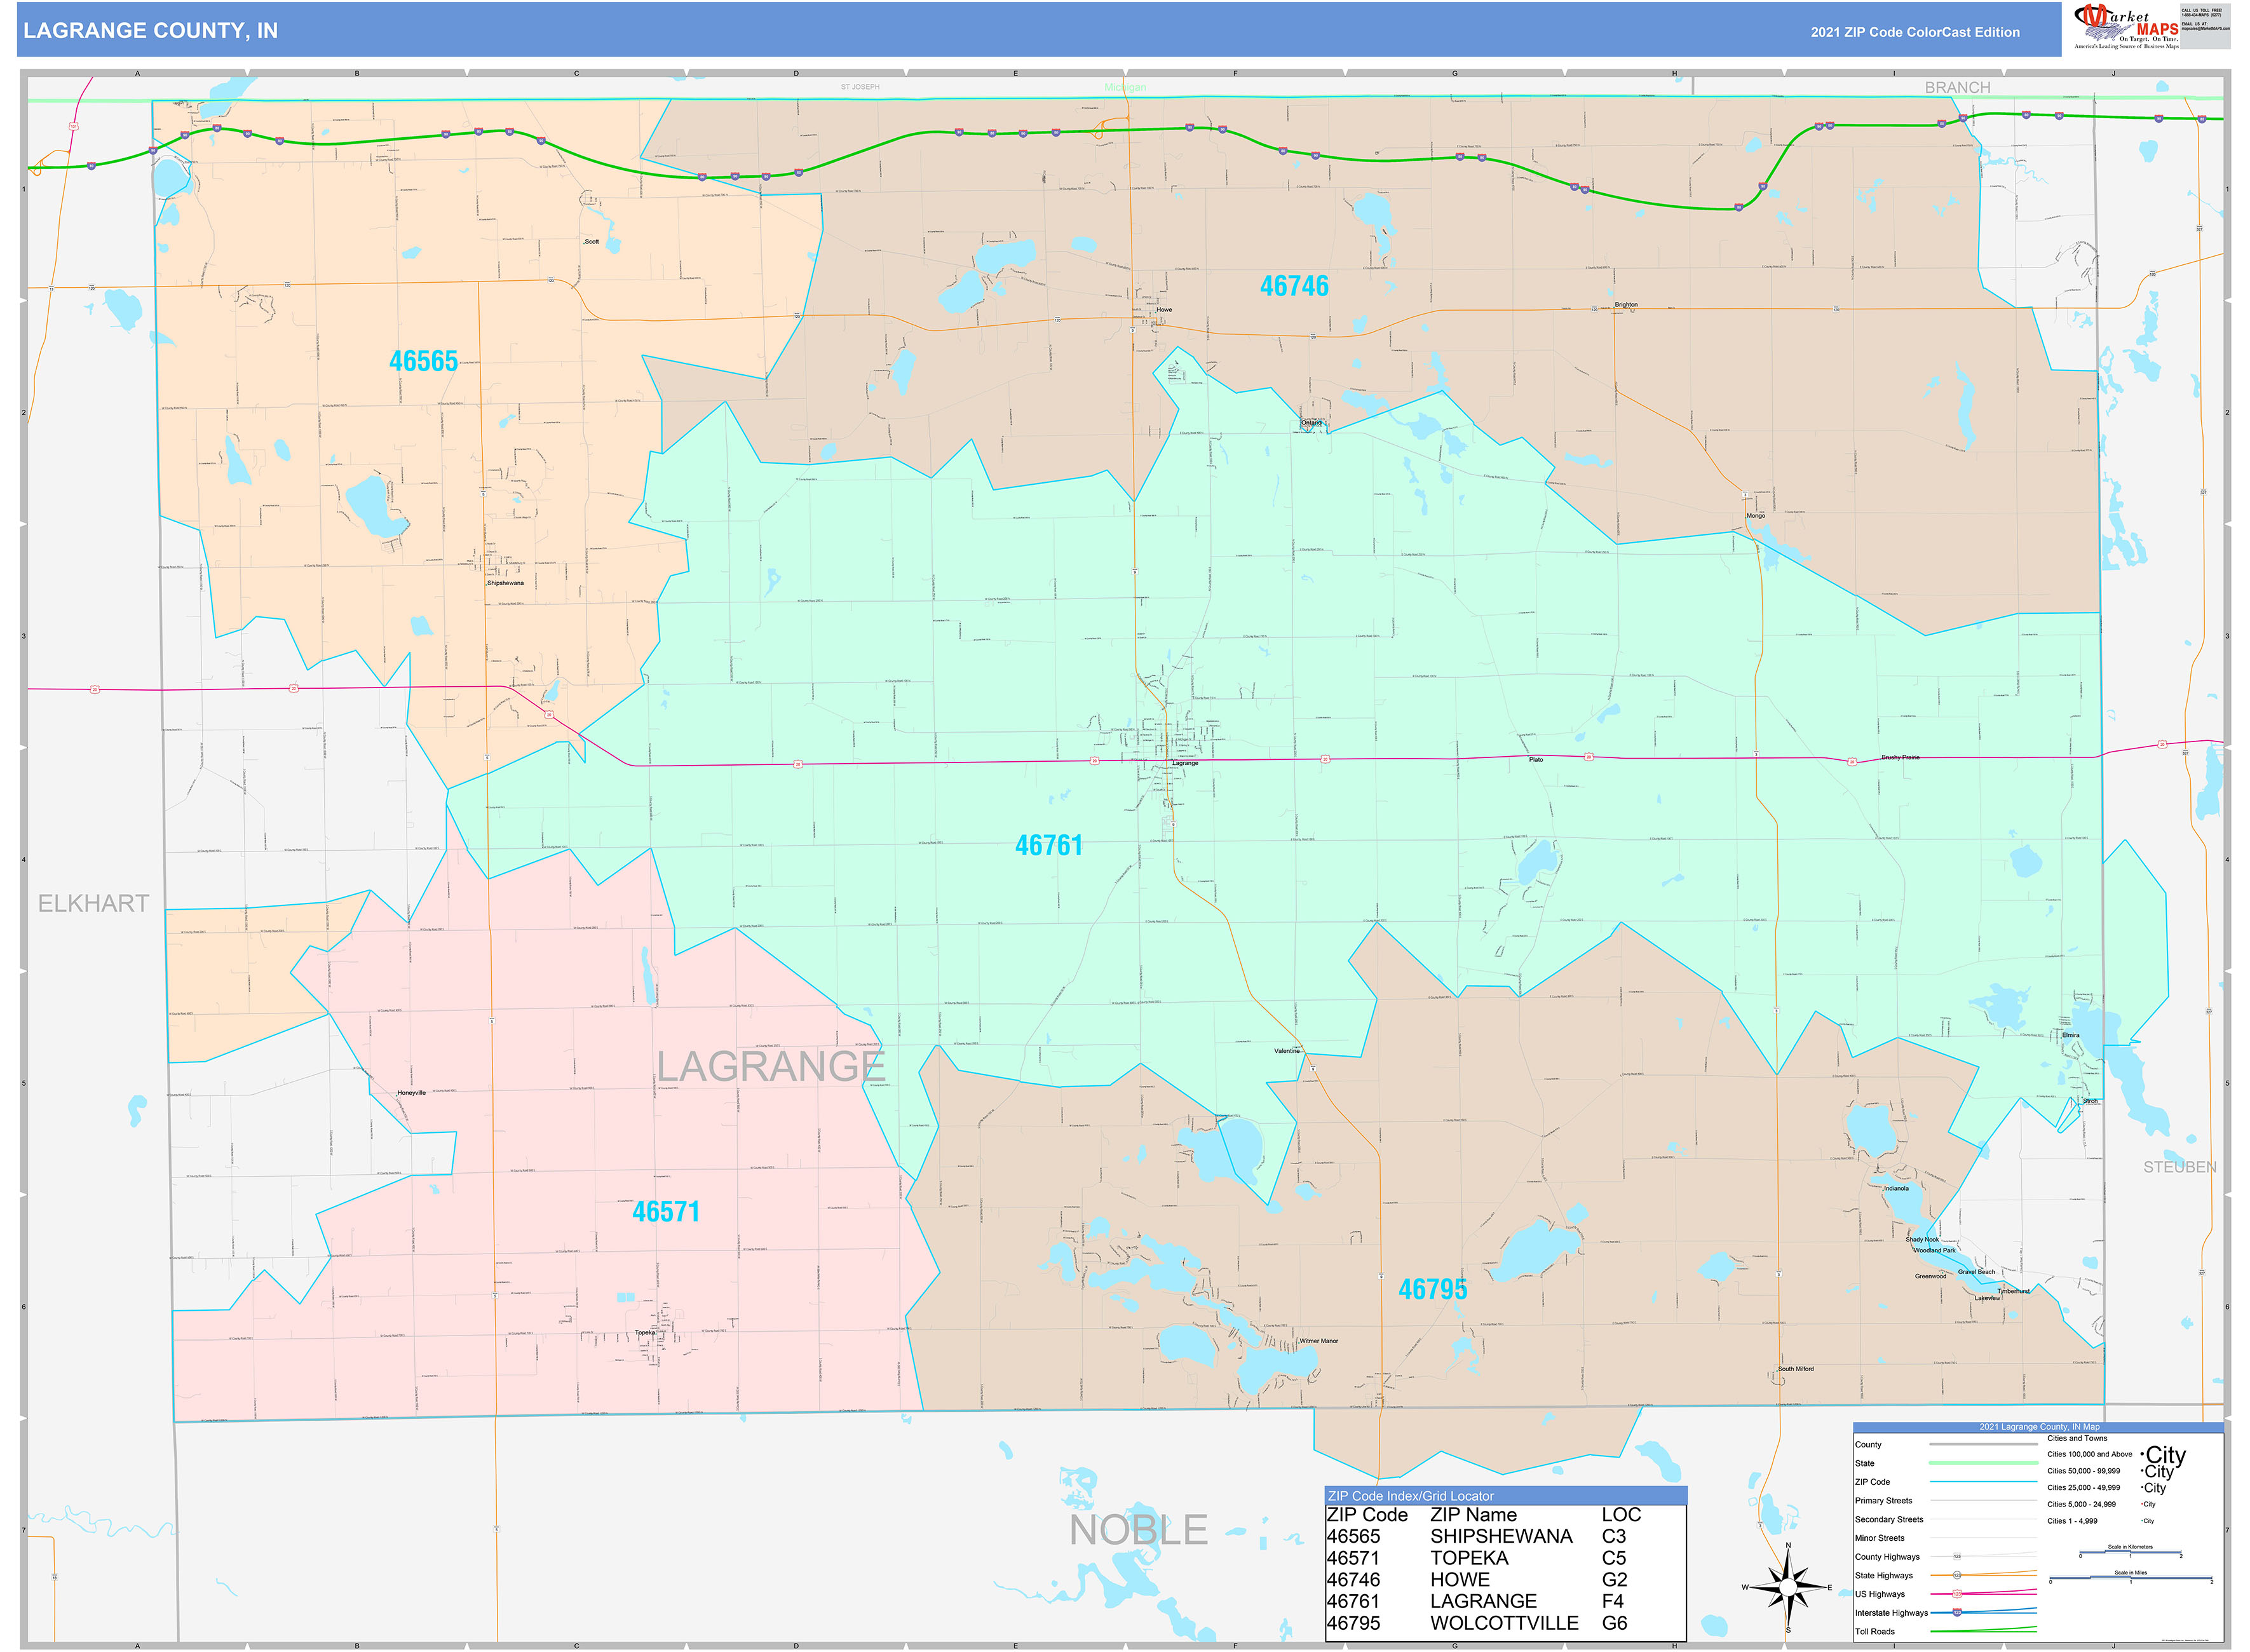The width and height of the screenshot is (2250, 1652).
Task: Click the 46746 ZIP code label on the map
Action: pyautogui.click(x=1294, y=287)
